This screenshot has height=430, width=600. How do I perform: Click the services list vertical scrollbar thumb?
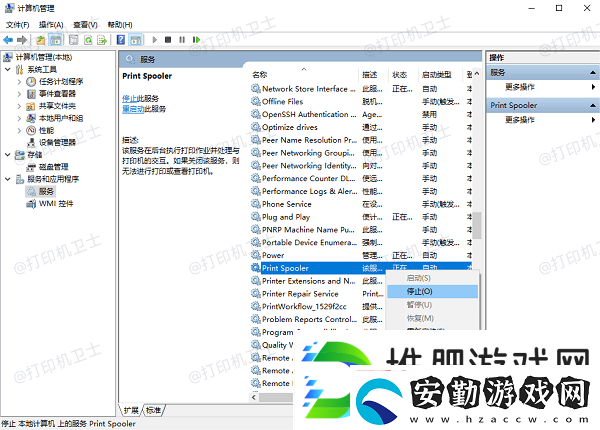[x=477, y=226]
